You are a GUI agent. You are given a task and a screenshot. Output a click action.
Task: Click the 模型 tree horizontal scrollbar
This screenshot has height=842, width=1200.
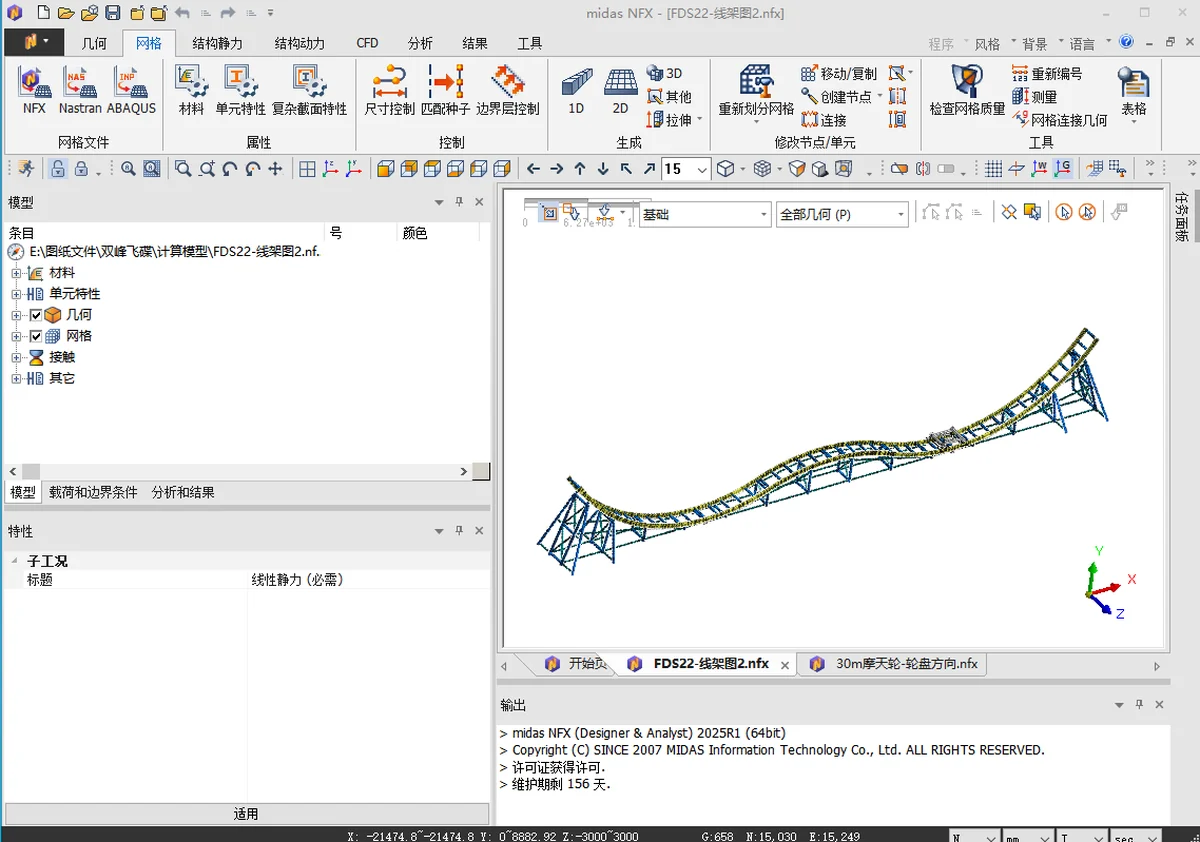pos(239,471)
